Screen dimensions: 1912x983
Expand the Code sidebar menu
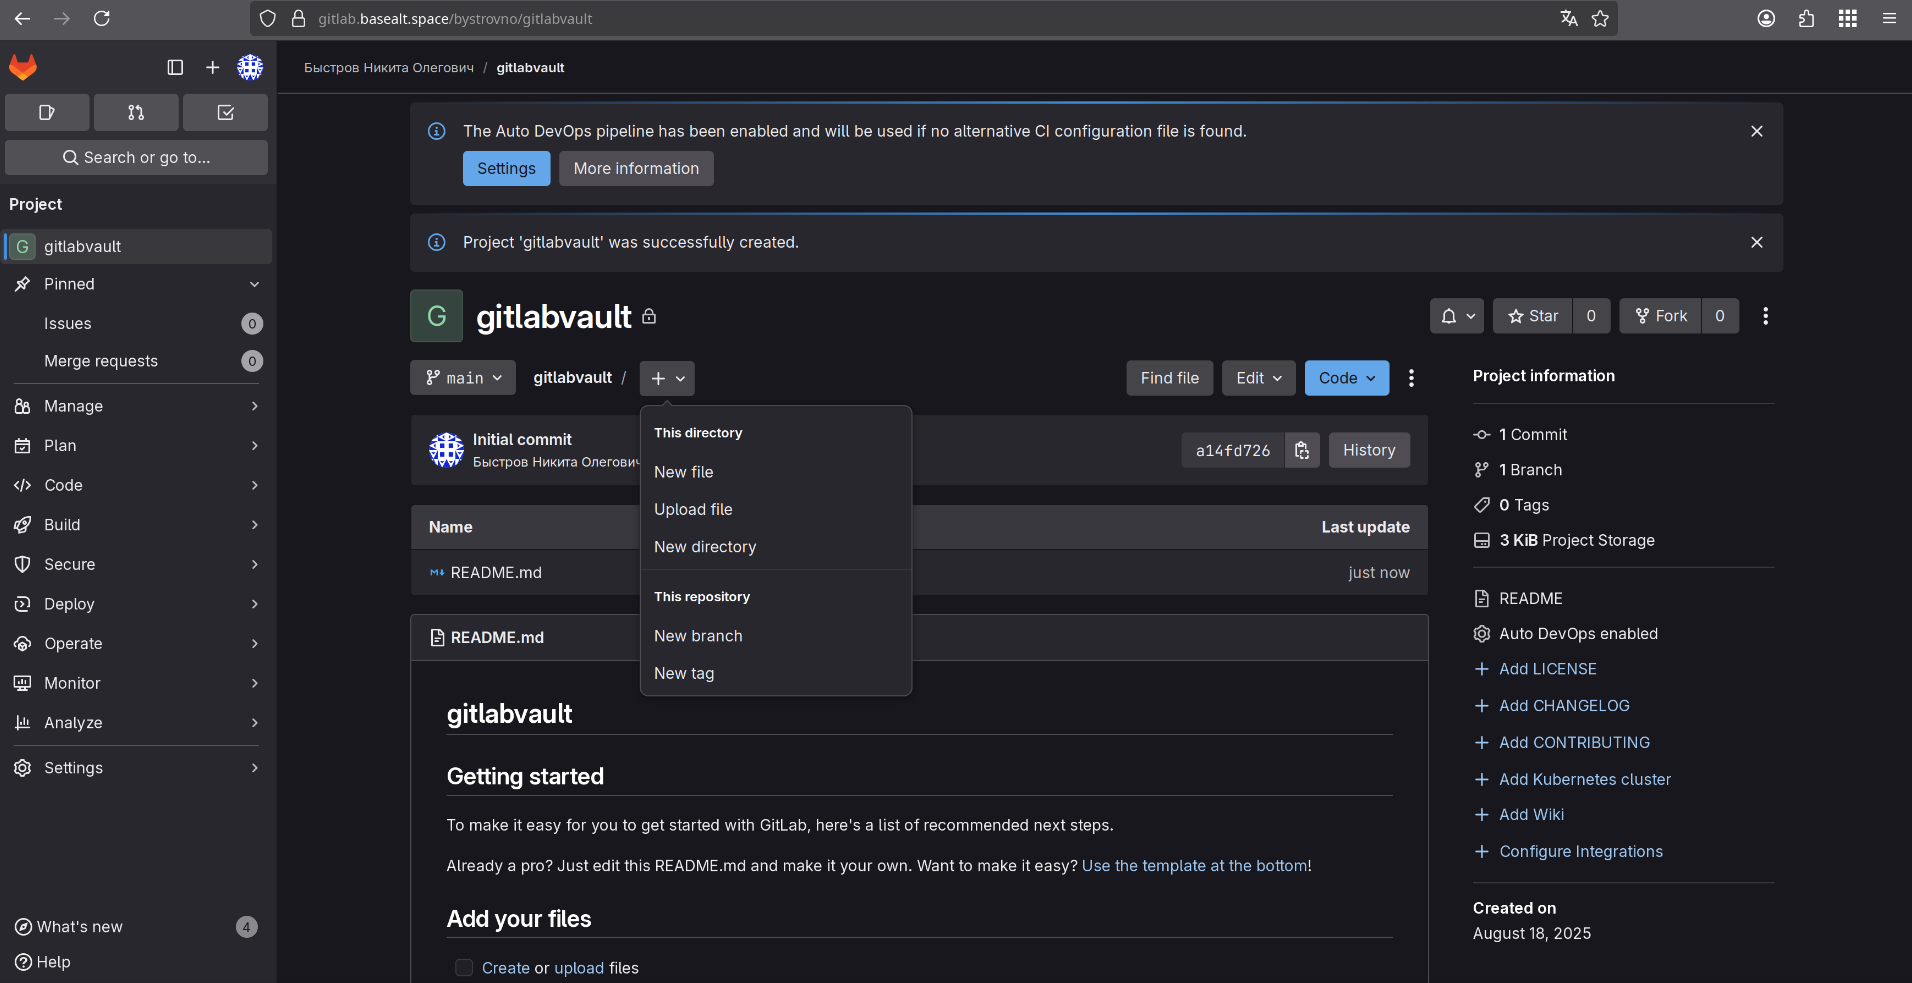tap(138, 485)
